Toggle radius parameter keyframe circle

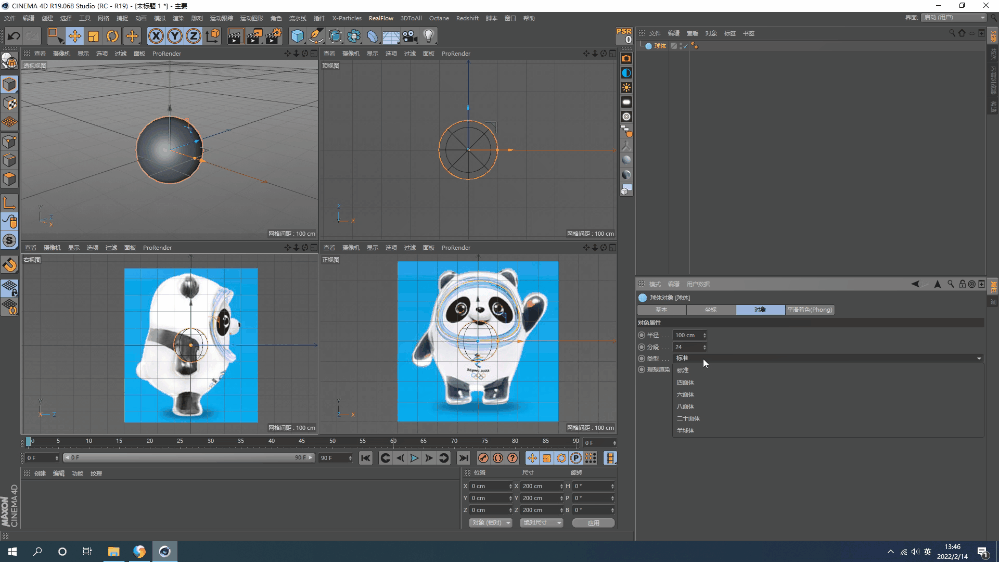pos(642,335)
